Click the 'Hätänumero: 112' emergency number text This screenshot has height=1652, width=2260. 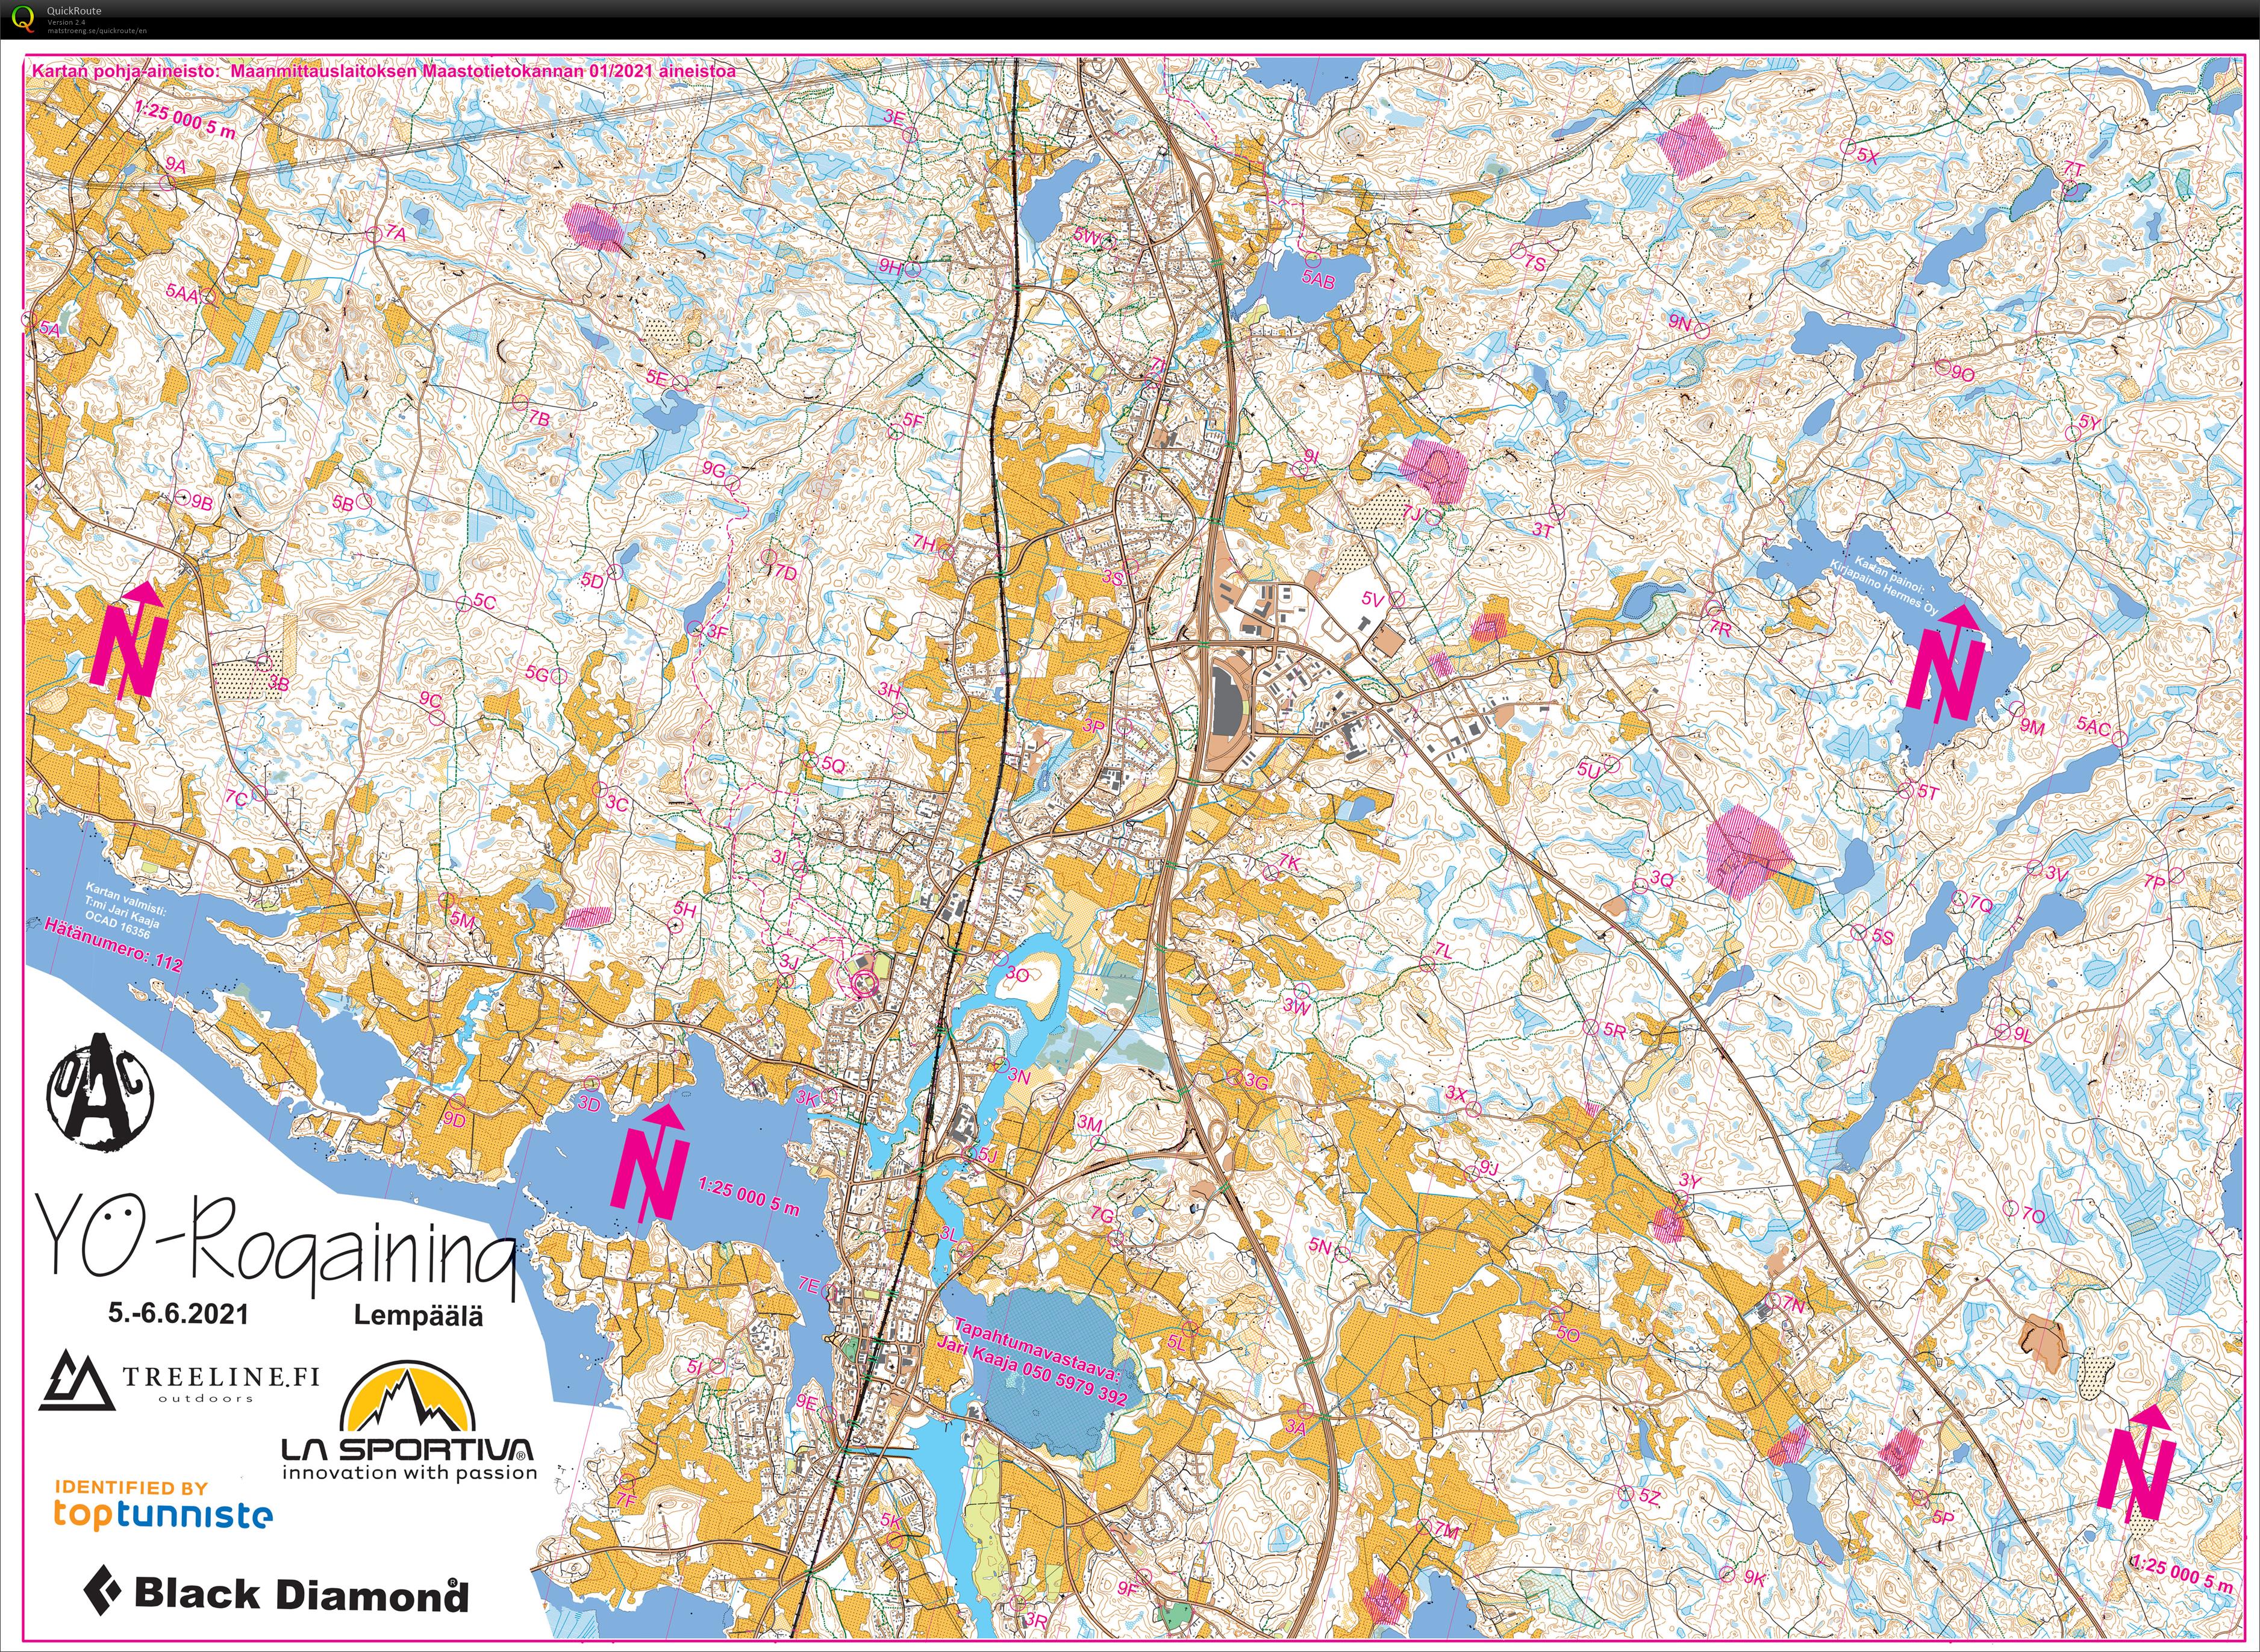tap(114, 946)
